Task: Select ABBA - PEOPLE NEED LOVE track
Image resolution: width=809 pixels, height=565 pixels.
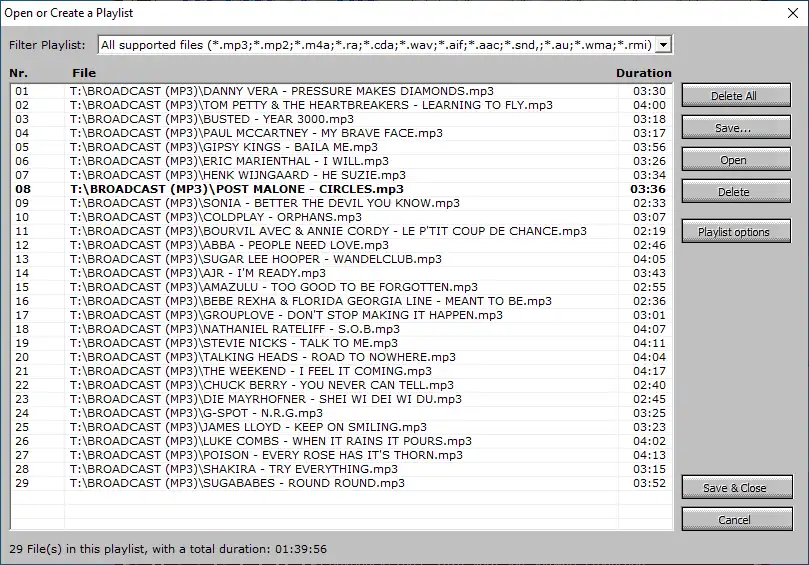Action: coord(342,245)
